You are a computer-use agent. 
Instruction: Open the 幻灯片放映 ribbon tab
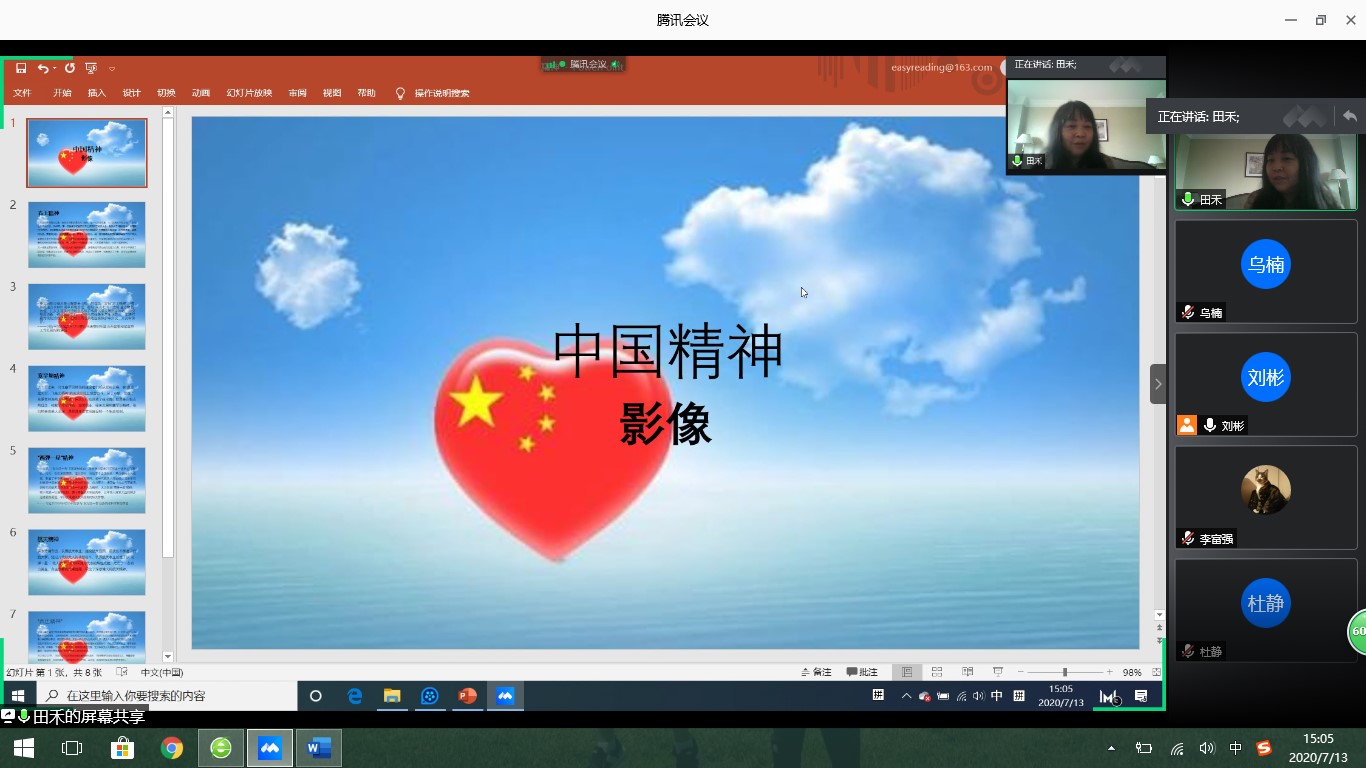[249, 93]
